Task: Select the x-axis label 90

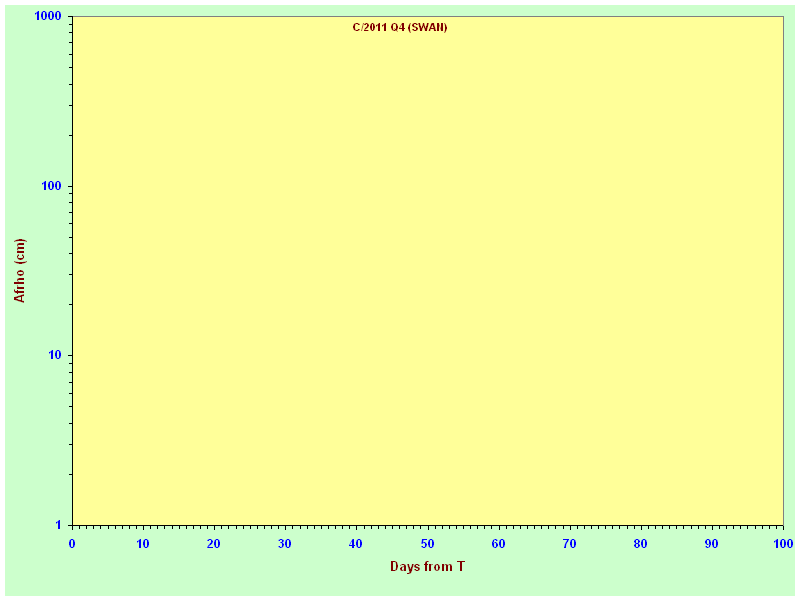Action: tap(711, 544)
